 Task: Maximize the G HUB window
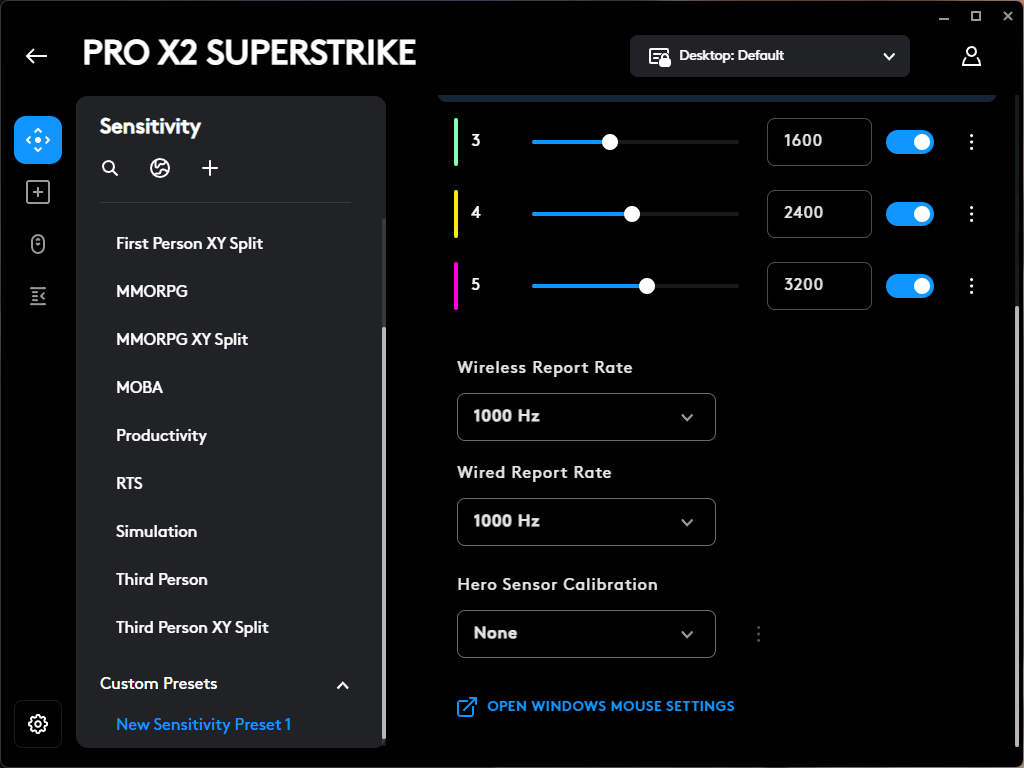tap(976, 16)
